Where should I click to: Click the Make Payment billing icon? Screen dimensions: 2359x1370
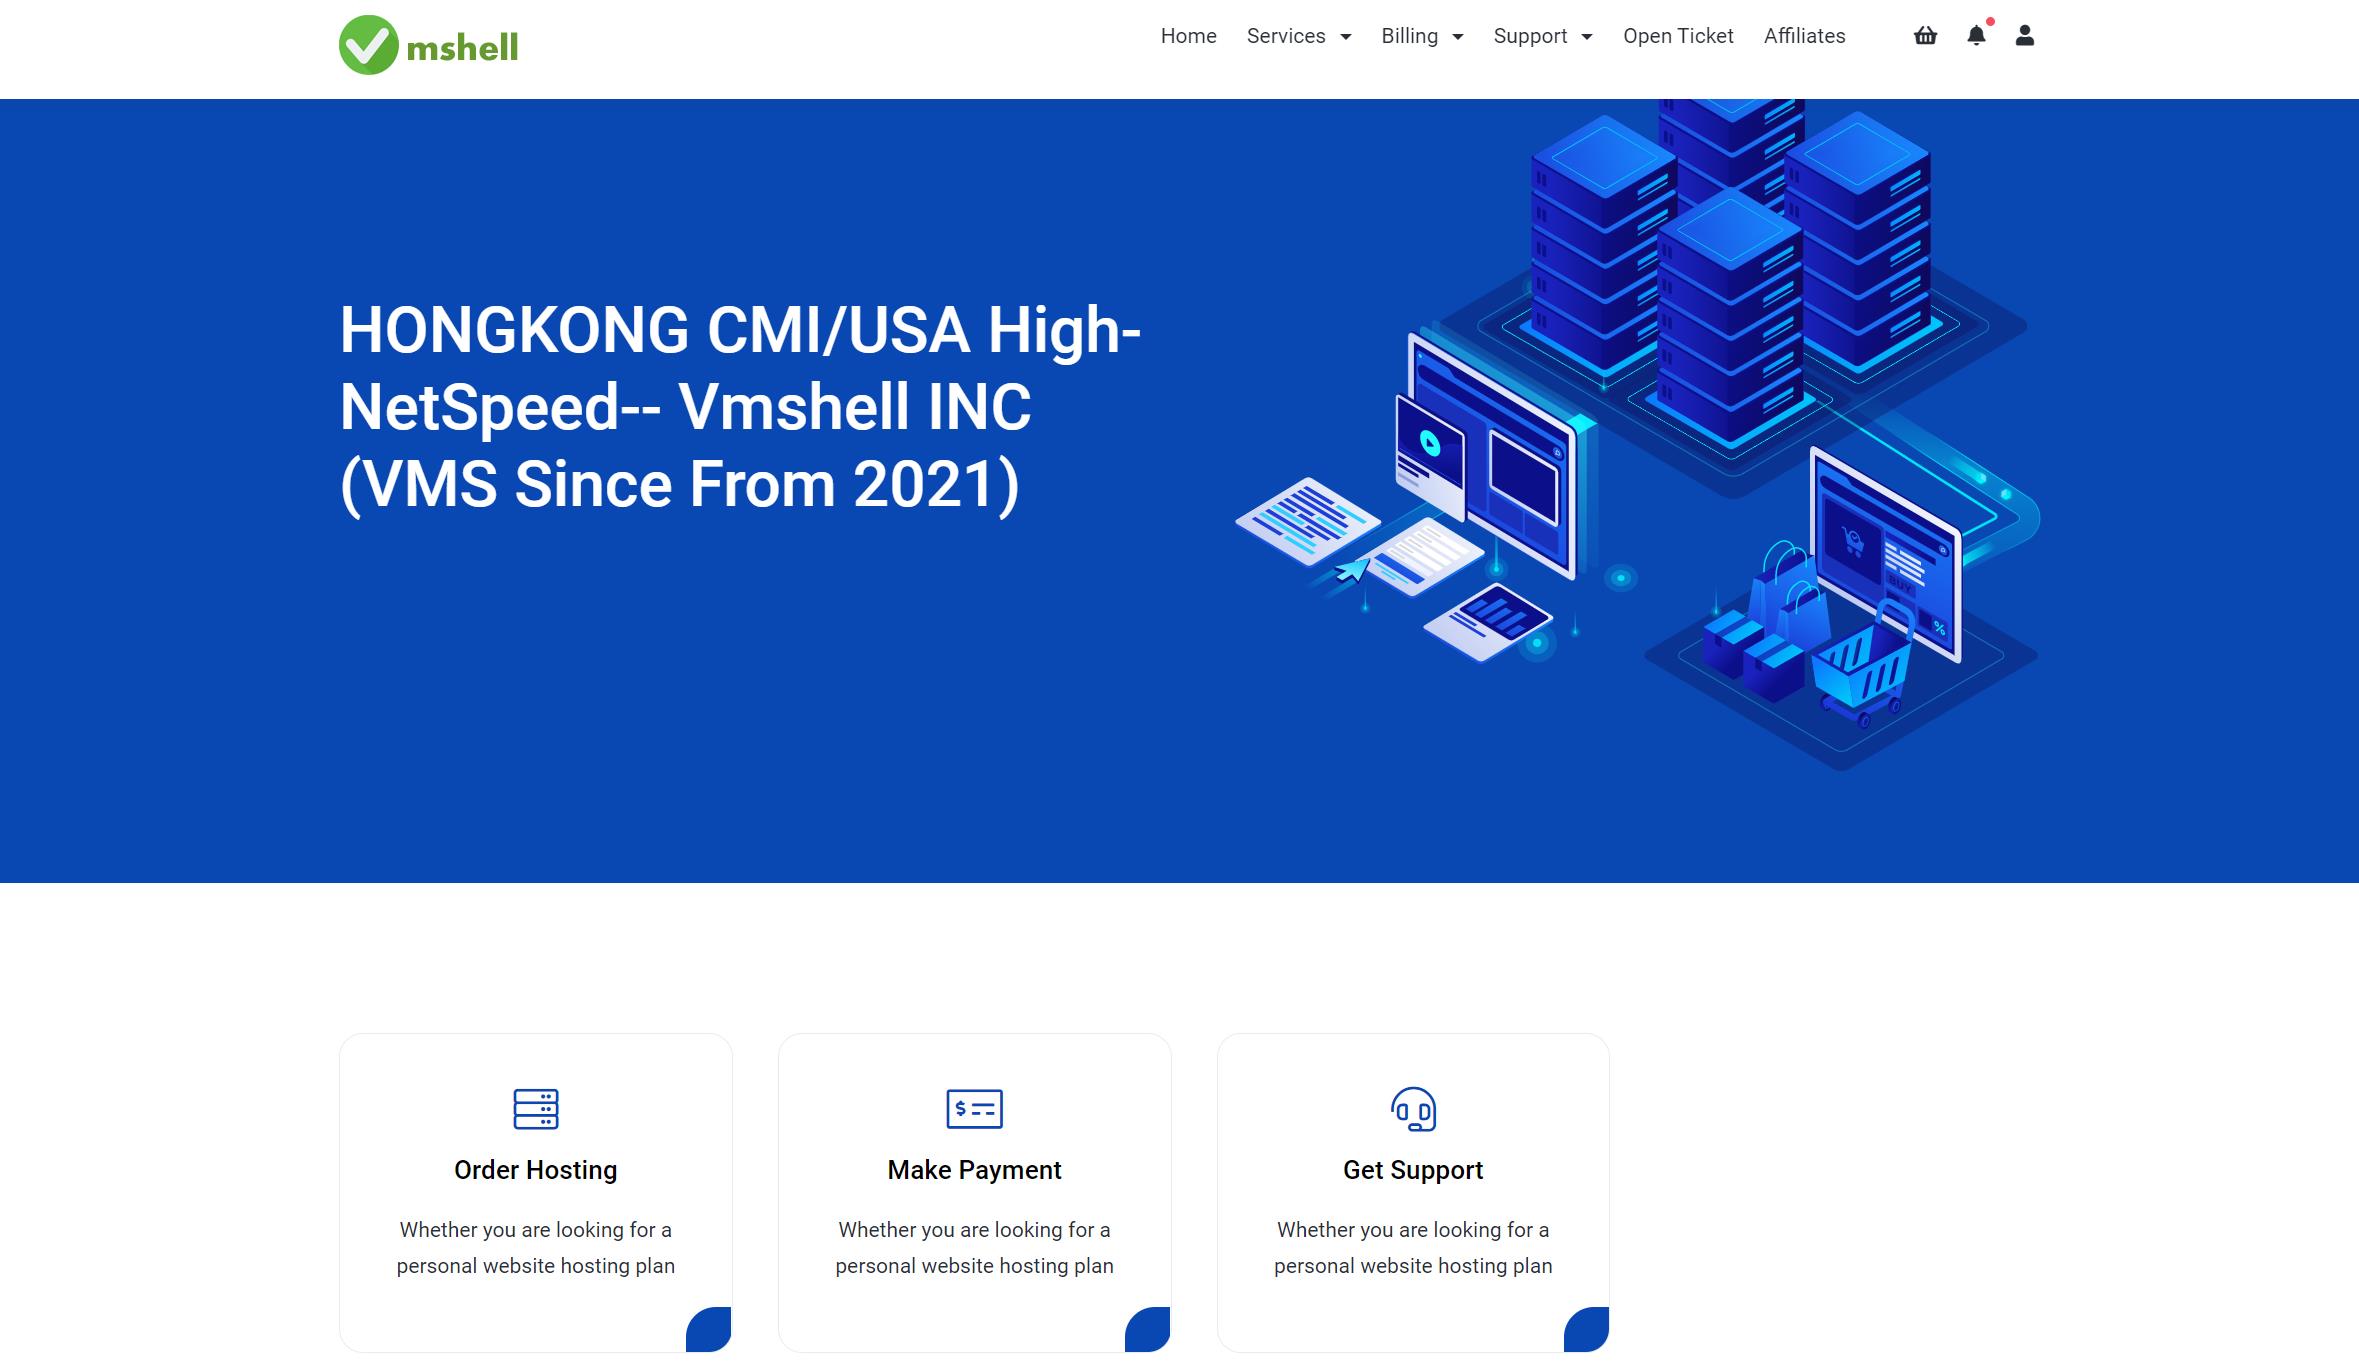point(973,1109)
